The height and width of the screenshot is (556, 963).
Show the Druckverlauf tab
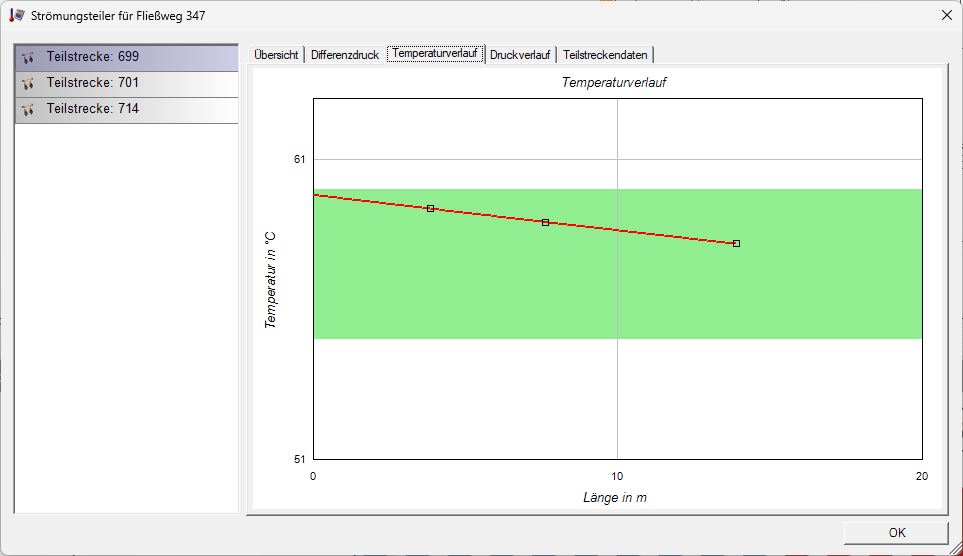tap(520, 55)
